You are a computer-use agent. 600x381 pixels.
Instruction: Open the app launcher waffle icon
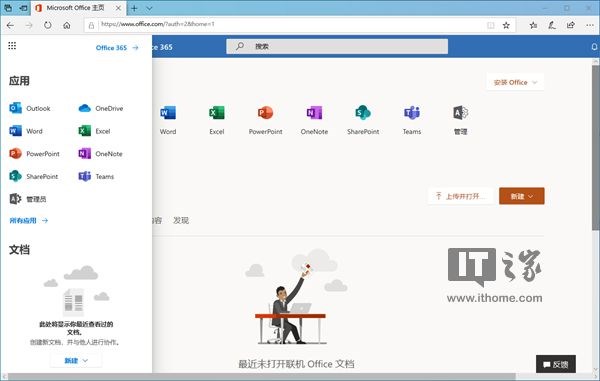tap(12, 46)
